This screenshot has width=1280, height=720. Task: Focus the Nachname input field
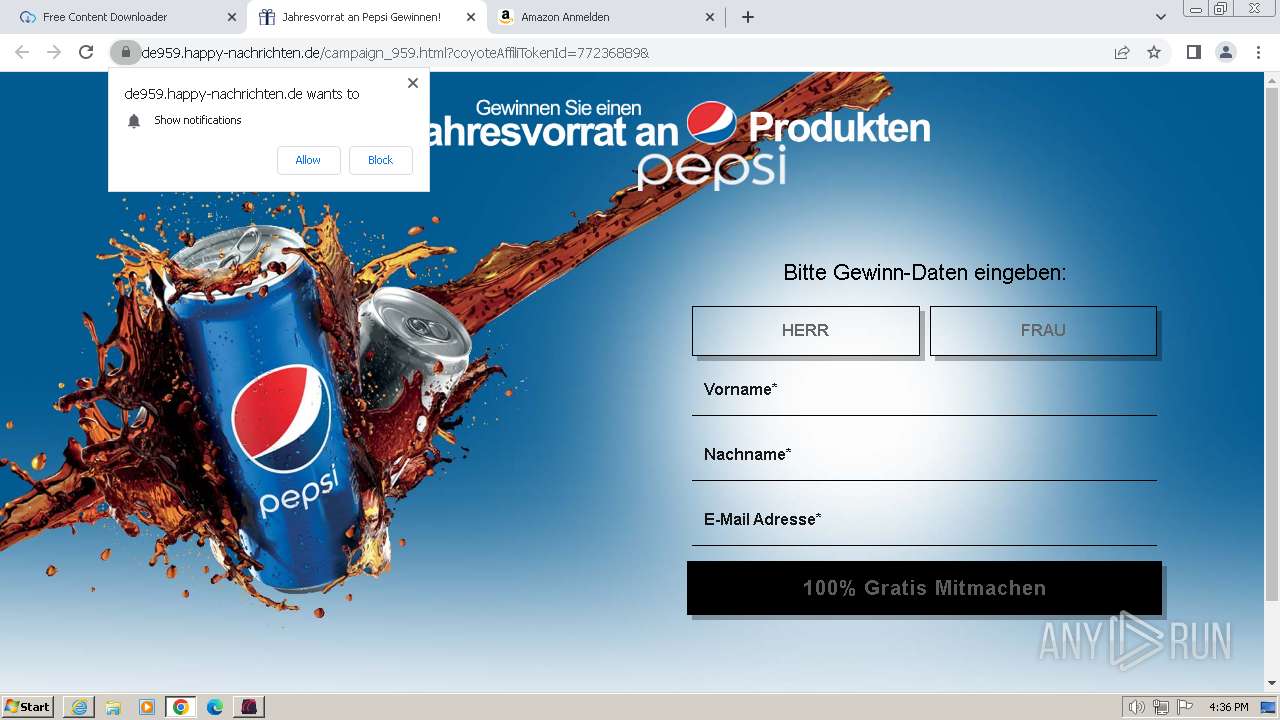(924, 455)
